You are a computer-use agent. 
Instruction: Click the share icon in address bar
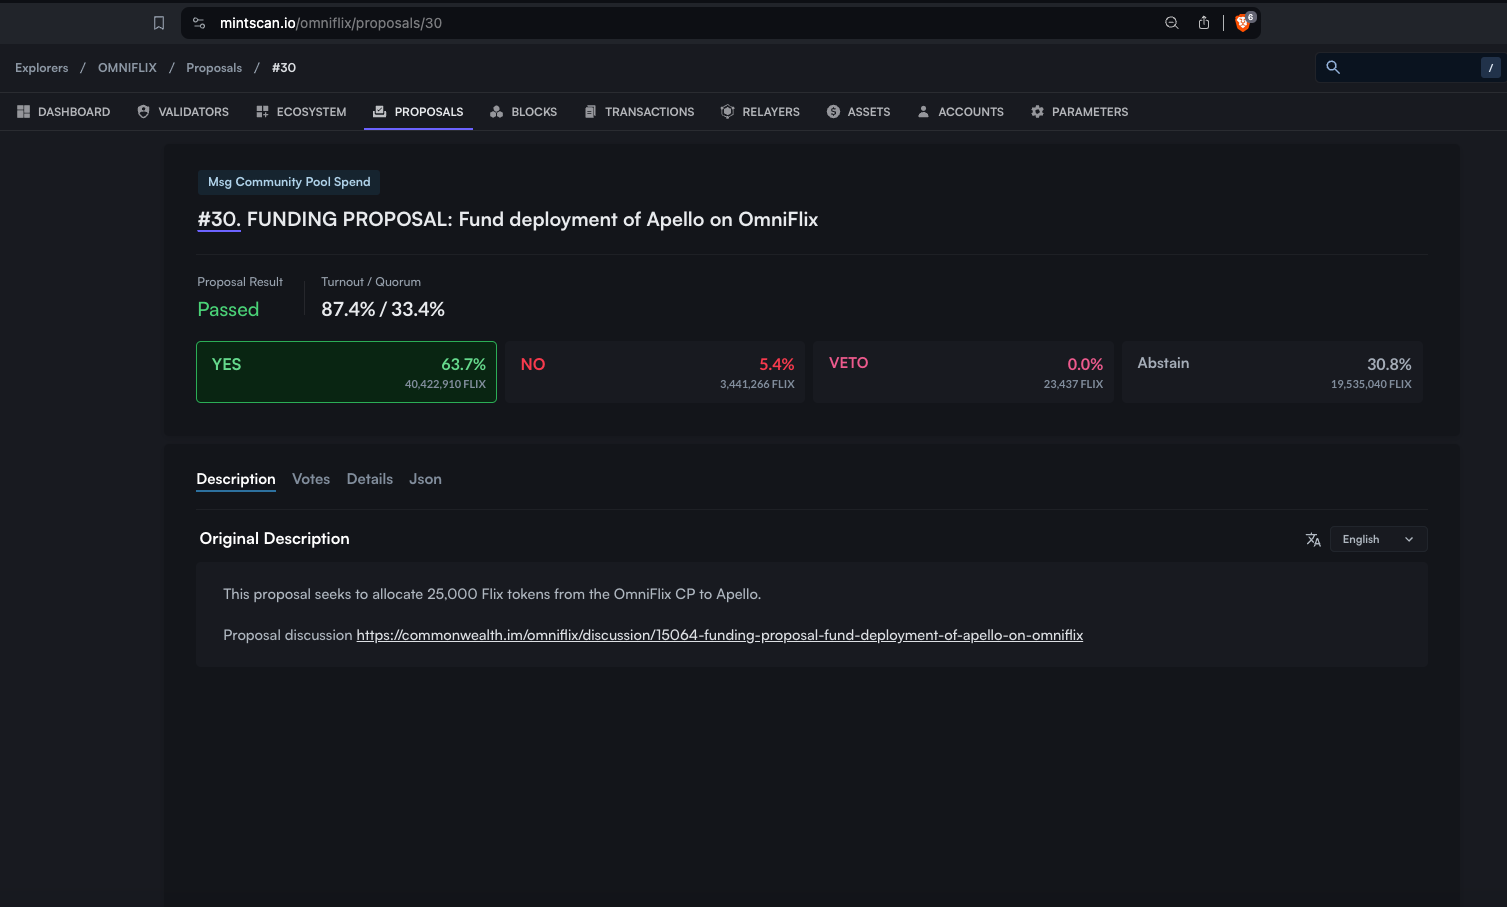pyautogui.click(x=1204, y=23)
